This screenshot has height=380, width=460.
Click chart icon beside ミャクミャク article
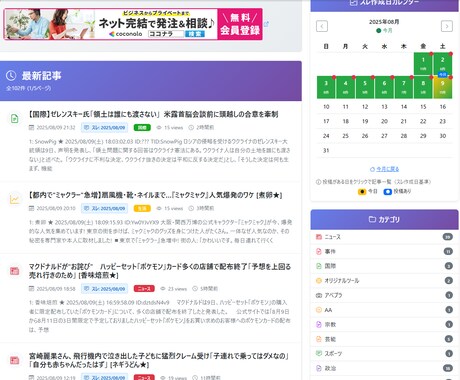pos(14,199)
